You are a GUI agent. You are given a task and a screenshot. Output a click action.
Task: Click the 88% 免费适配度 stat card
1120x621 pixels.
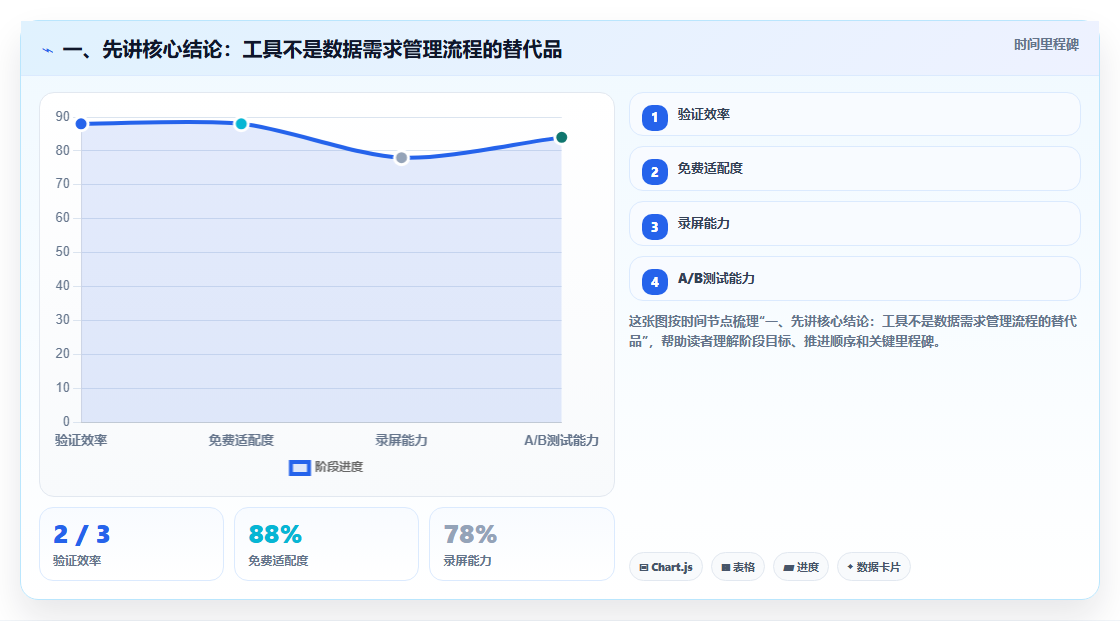326,544
